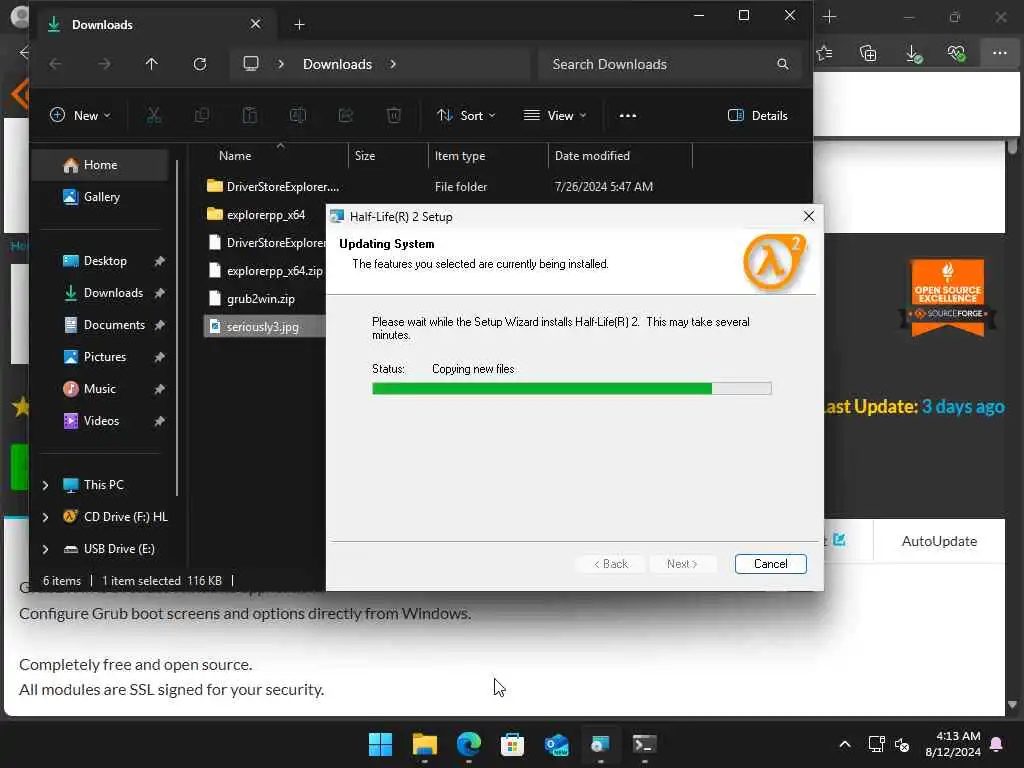
Task: Click chevron after Downloads in address bar
Action: coord(393,64)
